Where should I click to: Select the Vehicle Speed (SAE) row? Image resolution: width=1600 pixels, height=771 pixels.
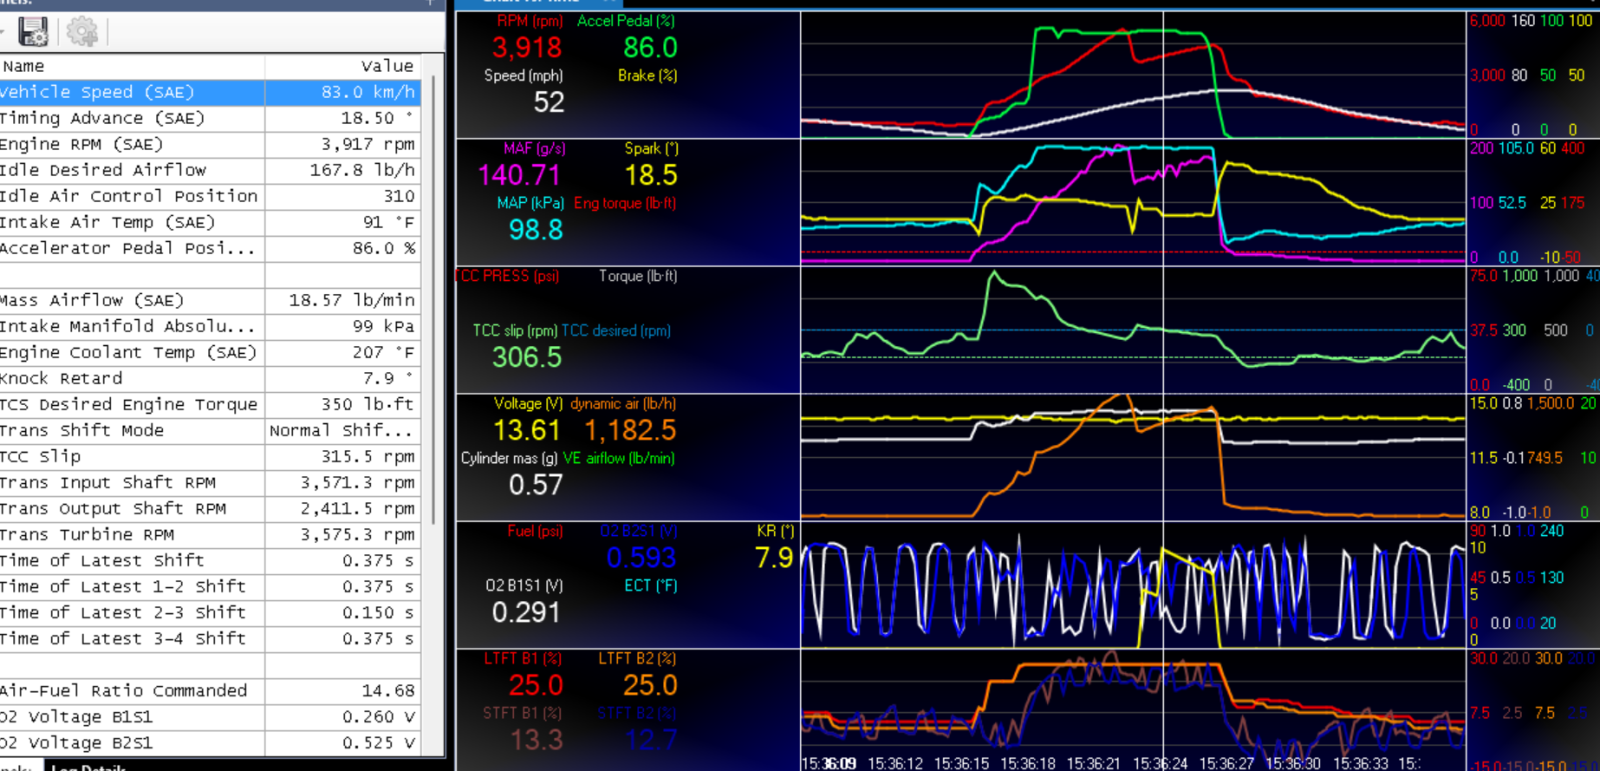(x=210, y=92)
